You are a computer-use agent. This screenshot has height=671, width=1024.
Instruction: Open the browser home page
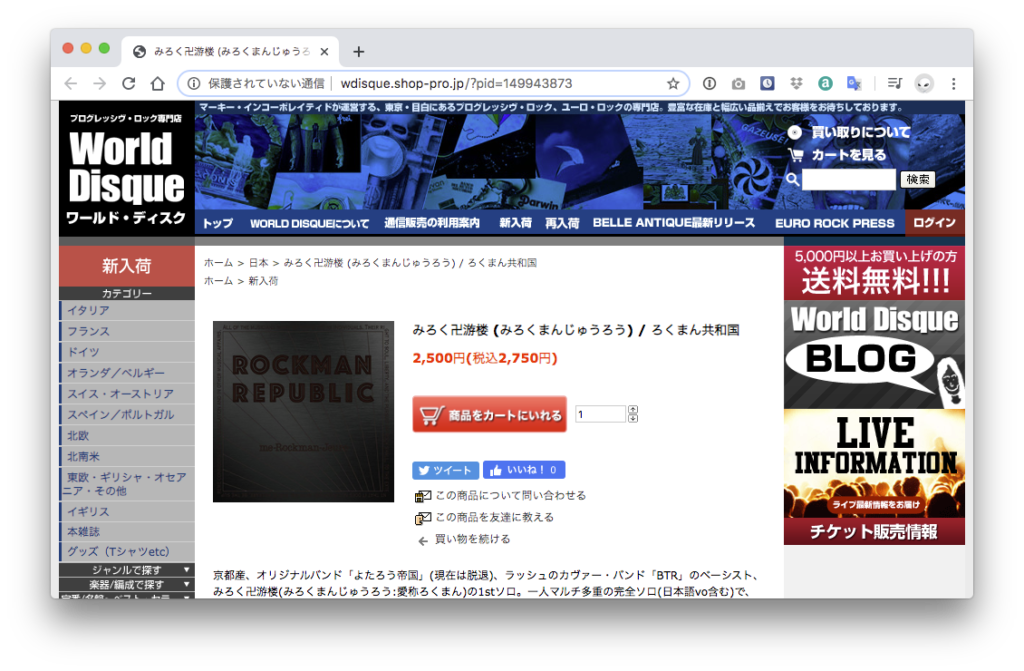[x=157, y=84]
